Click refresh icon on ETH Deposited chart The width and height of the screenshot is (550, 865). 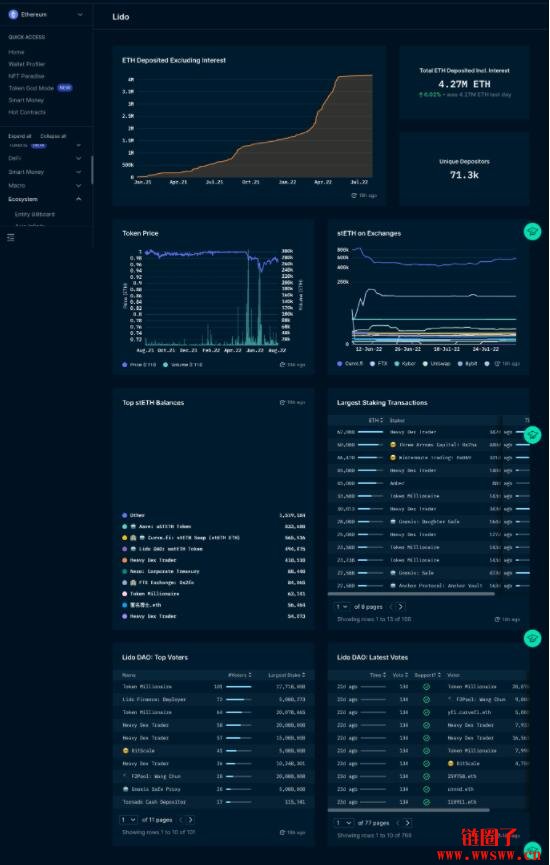tap(355, 195)
